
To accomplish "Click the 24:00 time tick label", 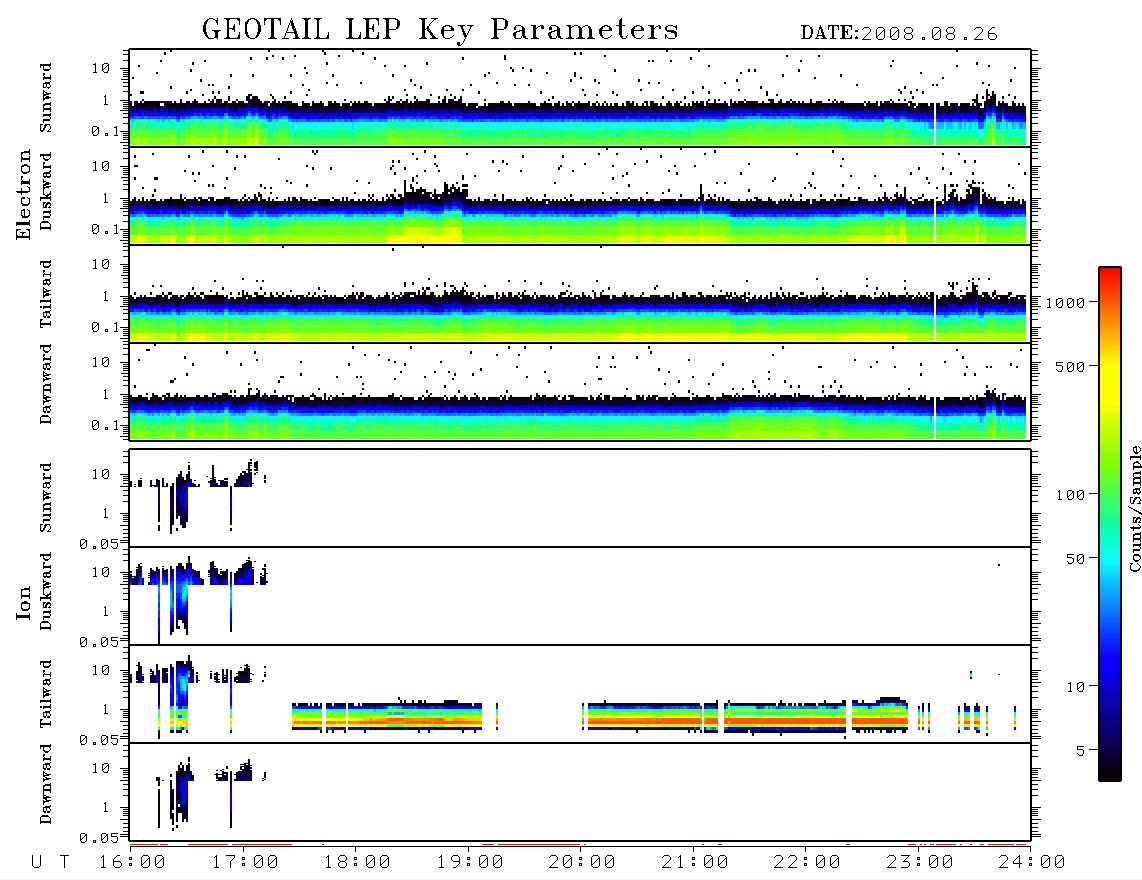I will (1031, 863).
